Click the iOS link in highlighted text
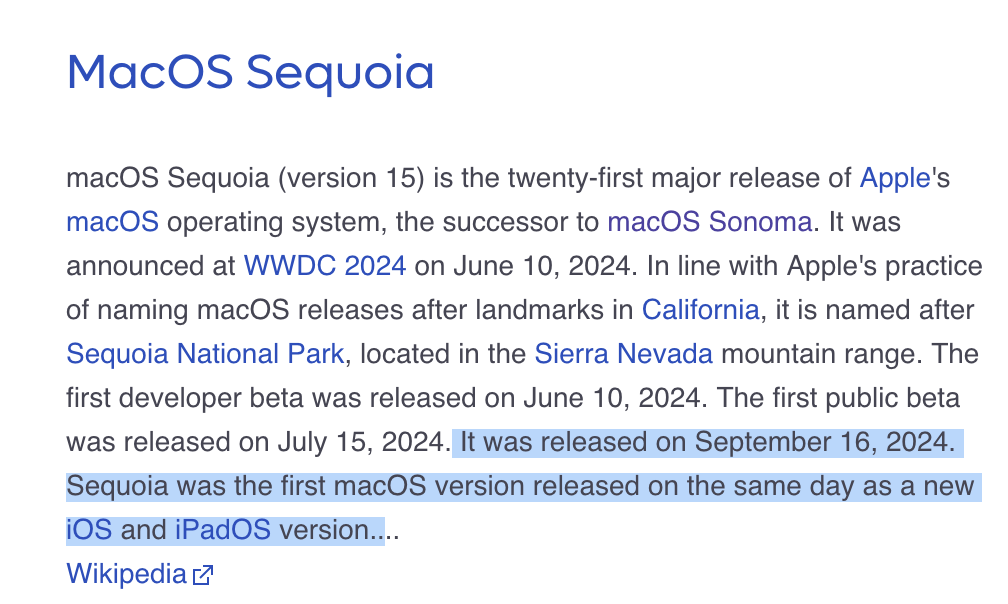 pyautogui.click(x=89, y=530)
